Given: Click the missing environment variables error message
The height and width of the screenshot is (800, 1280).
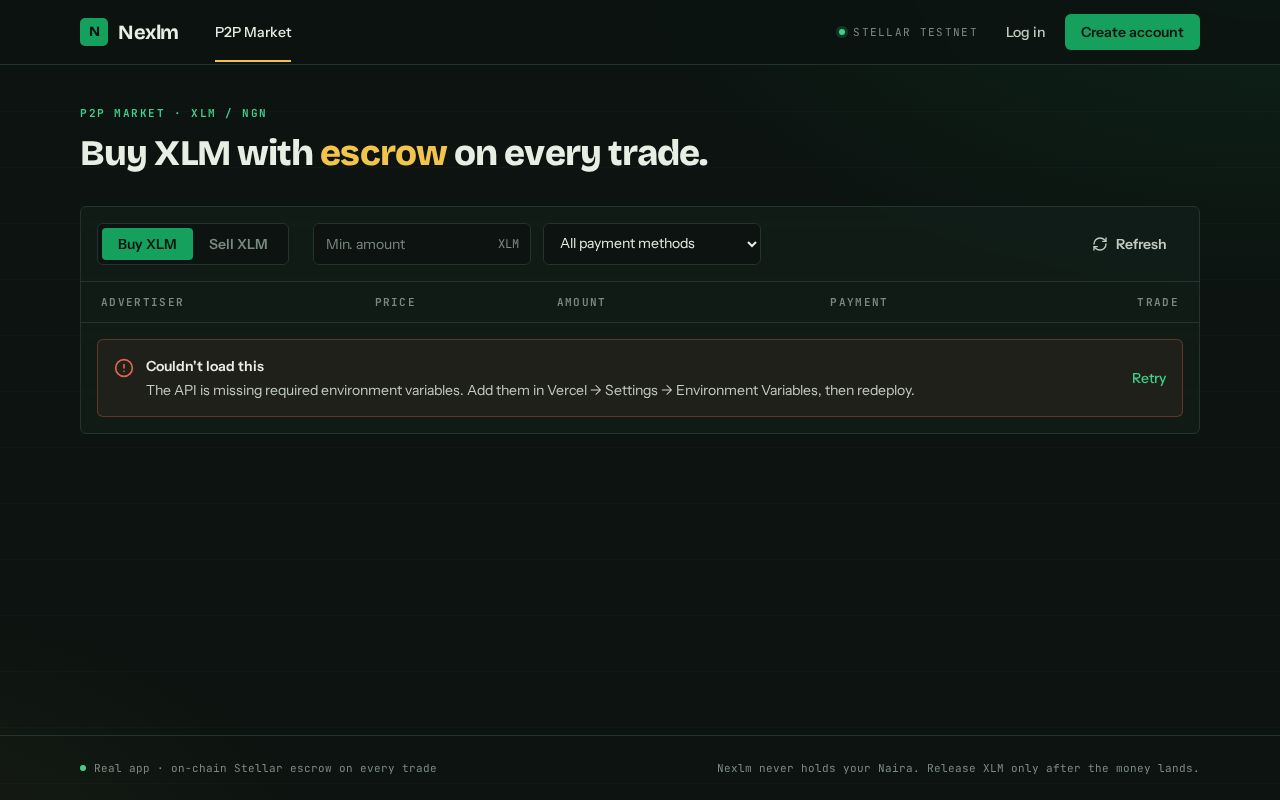Looking at the screenshot, I should coord(530,390).
